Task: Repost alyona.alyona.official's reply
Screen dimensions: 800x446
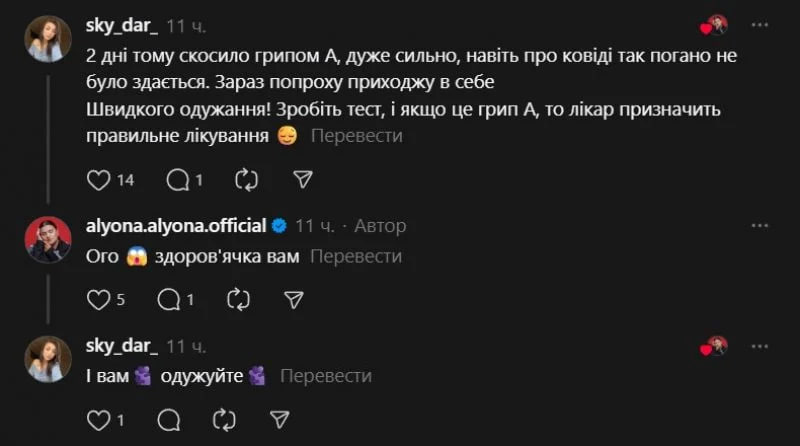Action: tap(238, 299)
